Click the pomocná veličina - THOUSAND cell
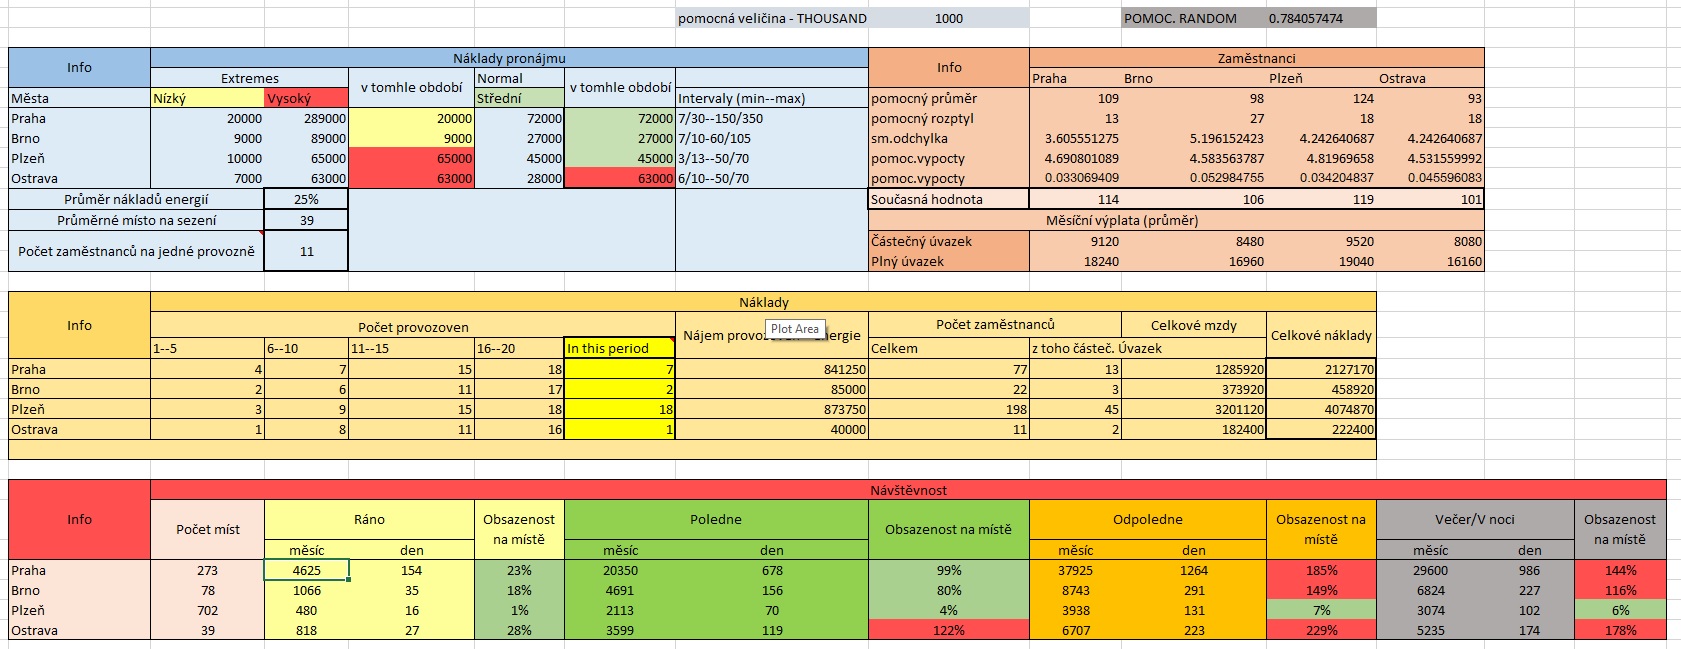This screenshot has height=649, width=1681. point(772,18)
